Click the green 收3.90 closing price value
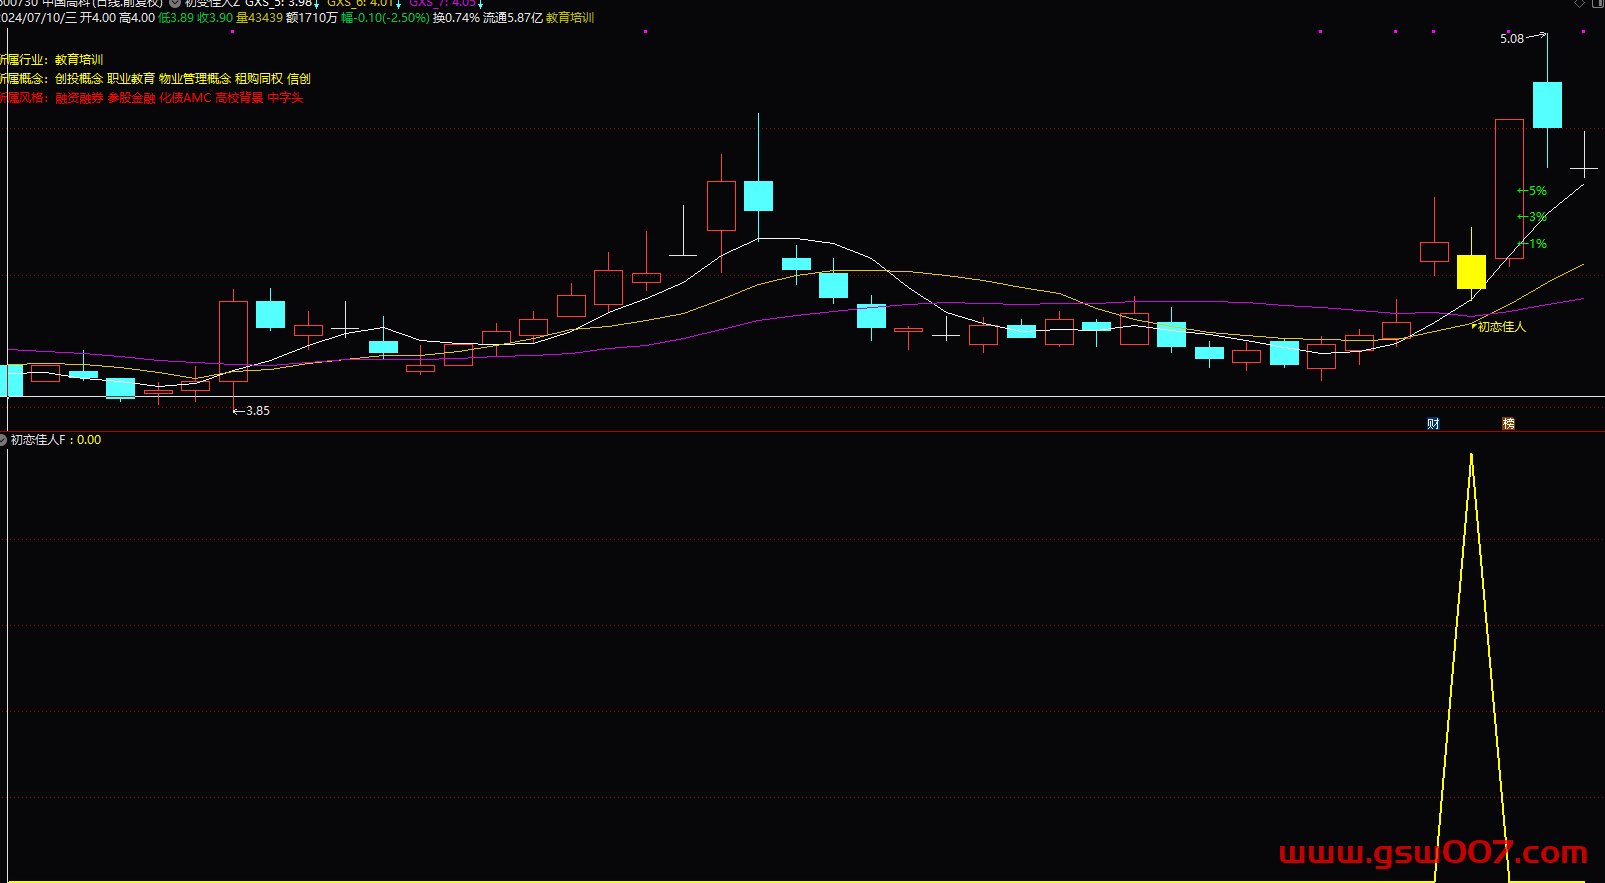 215,18
